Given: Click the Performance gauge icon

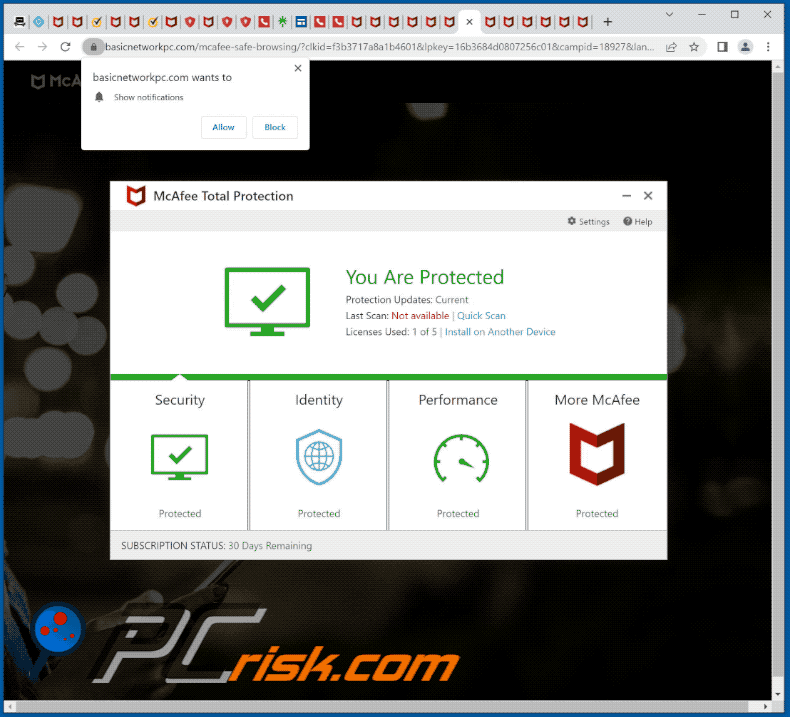Looking at the screenshot, I should coord(460,459).
